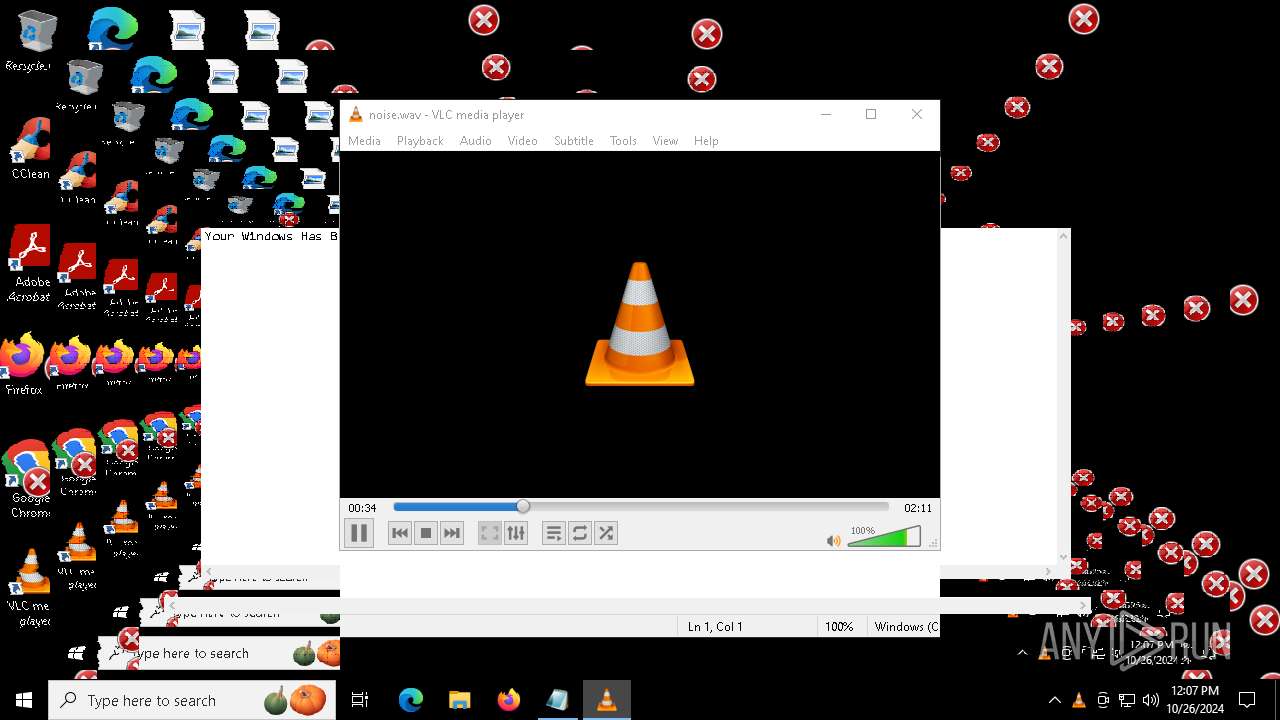Minimize the VLC media player window
Viewport: 1280px width, 720px height.
coord(826,114)
